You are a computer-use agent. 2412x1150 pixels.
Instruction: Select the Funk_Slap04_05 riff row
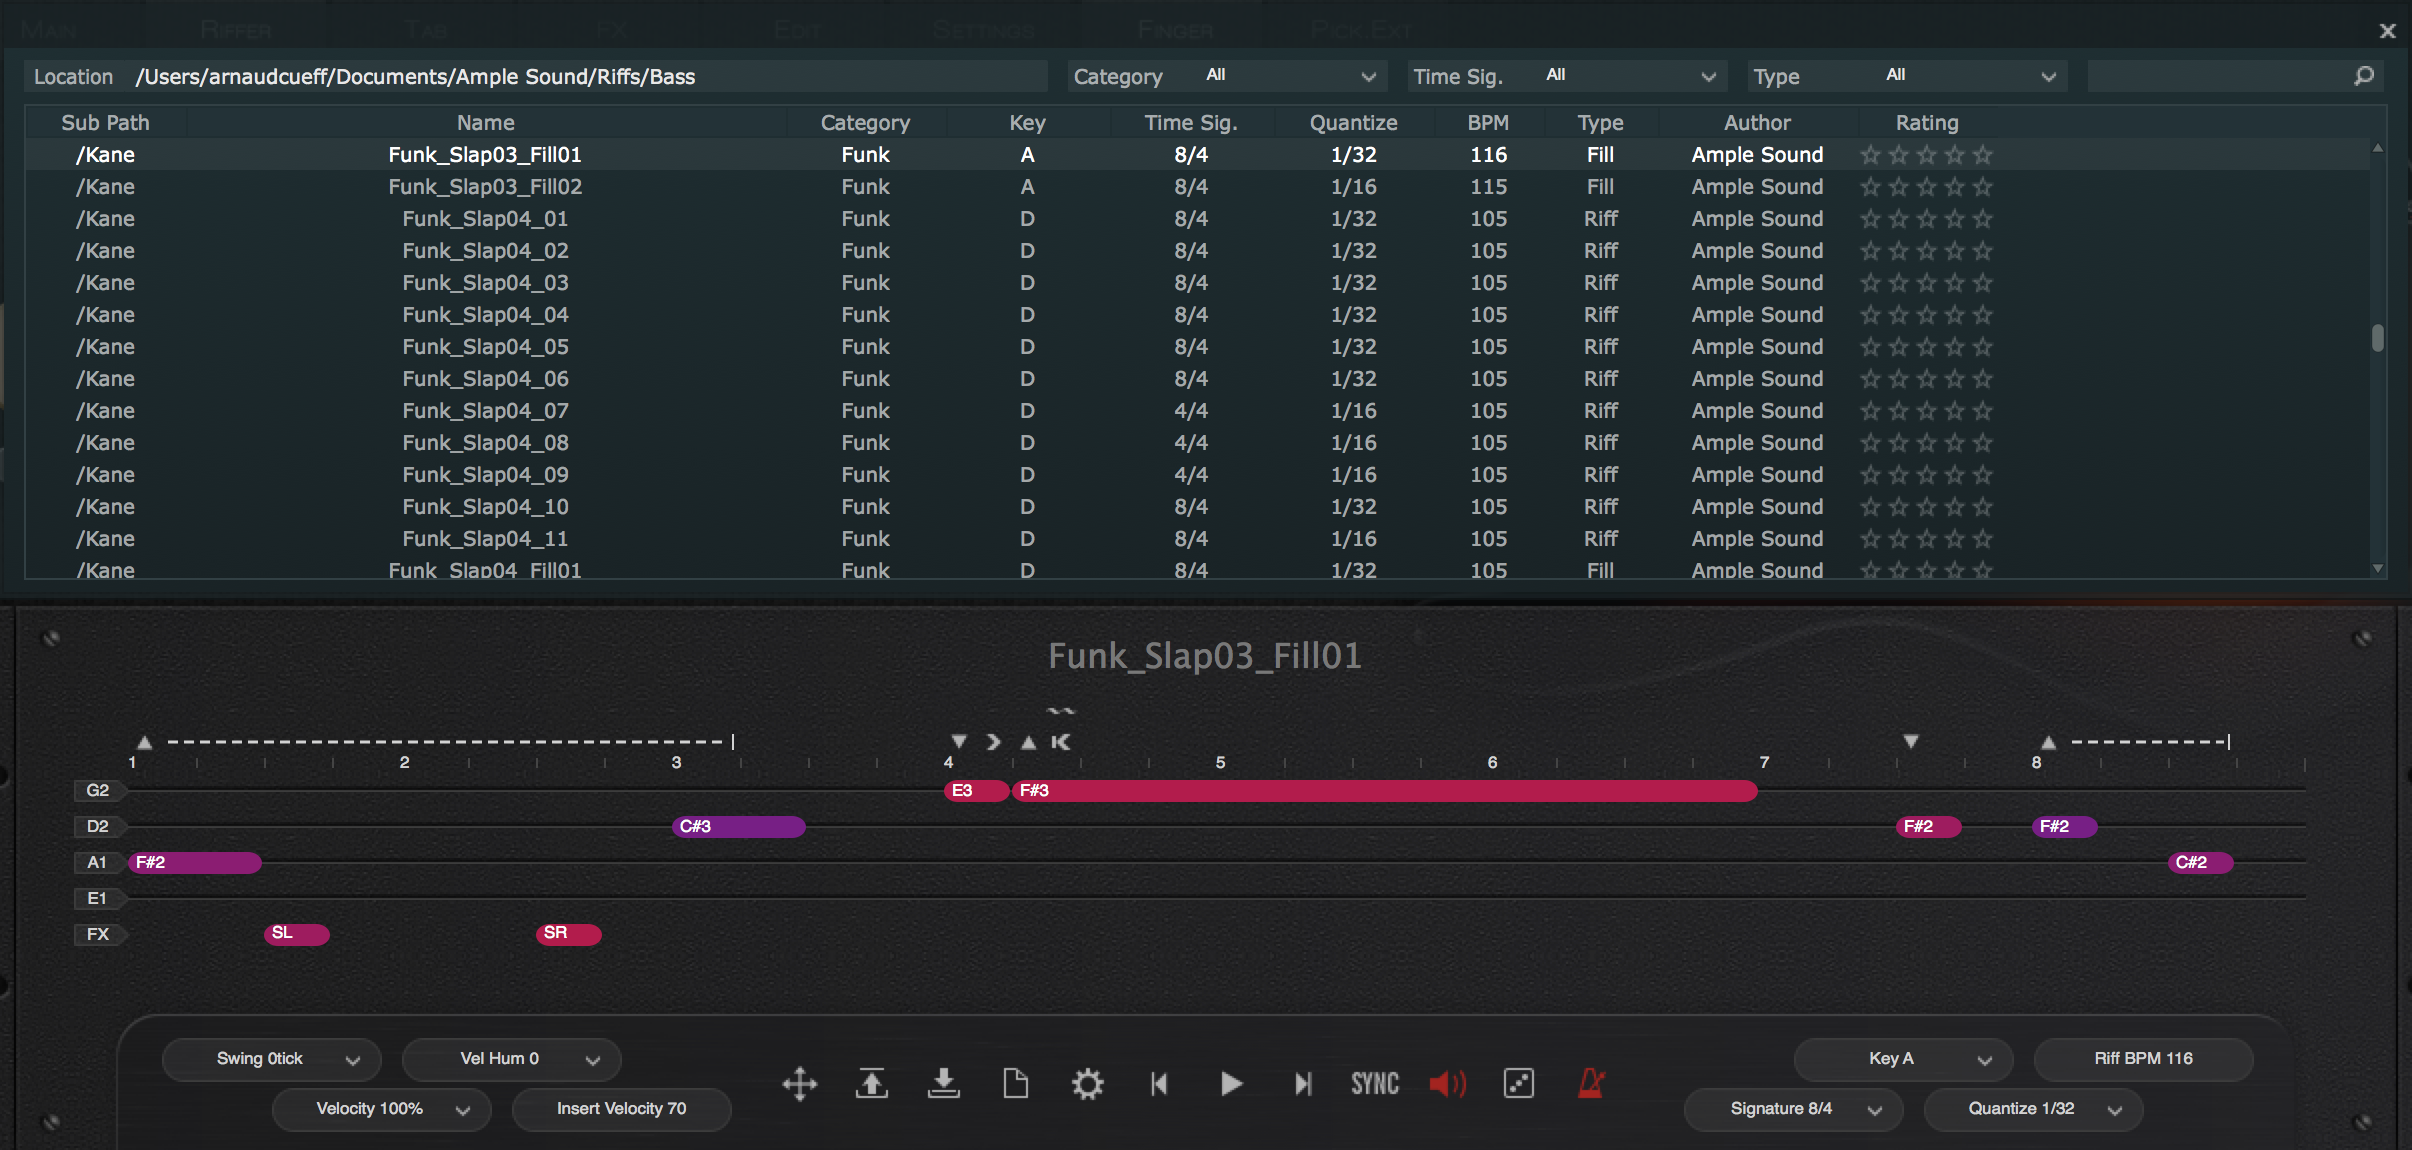tap(485, 347)
